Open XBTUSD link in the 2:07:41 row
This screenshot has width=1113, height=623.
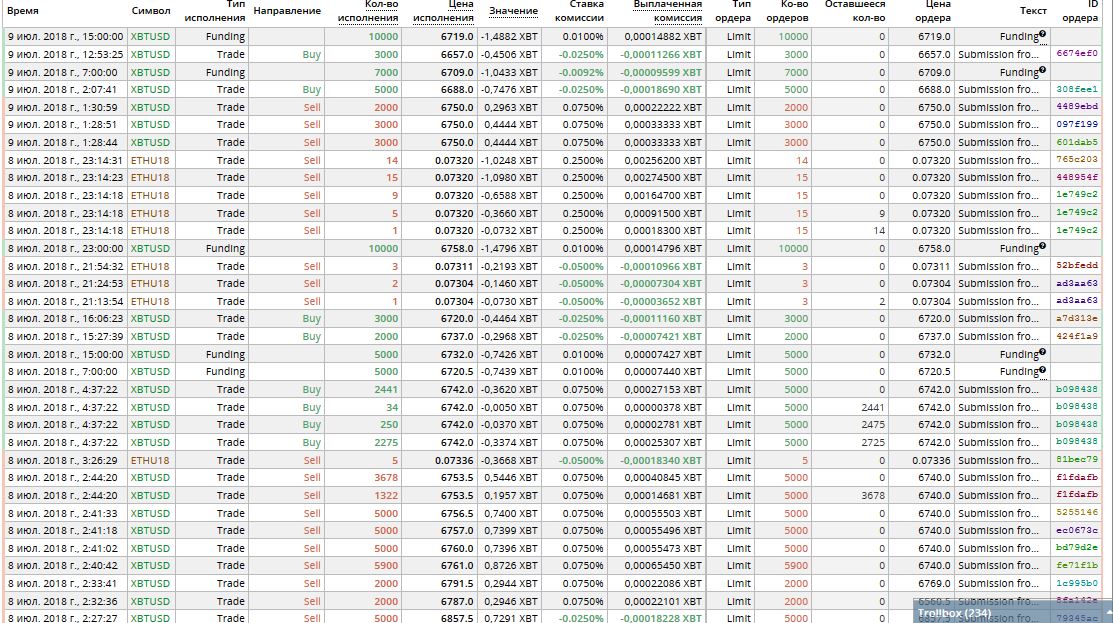150,89
